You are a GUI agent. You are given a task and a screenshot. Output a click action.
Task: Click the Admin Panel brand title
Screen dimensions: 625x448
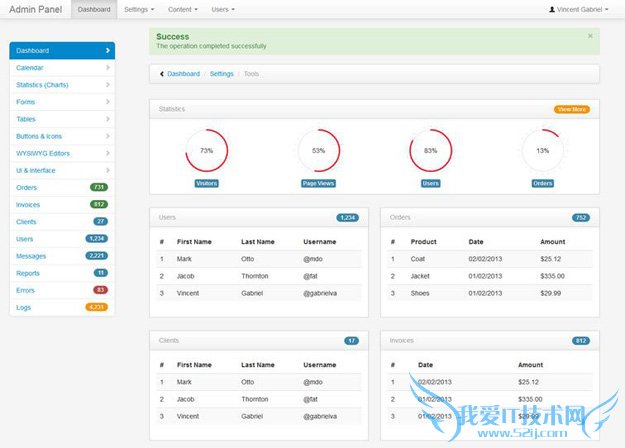click(x=35, y=9)
